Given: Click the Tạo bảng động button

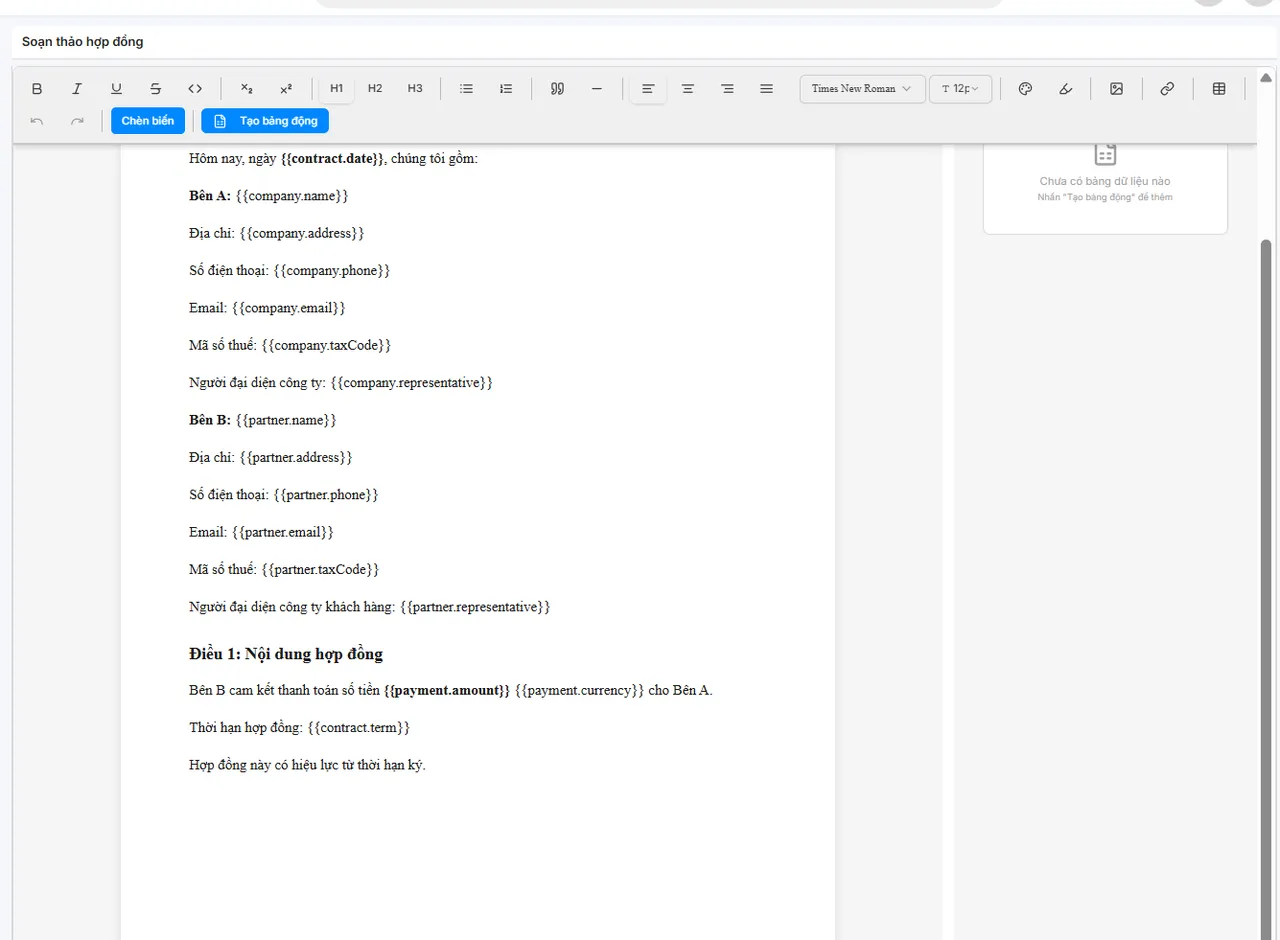Looking at the screenshot, I should click(x=265, y=121).
